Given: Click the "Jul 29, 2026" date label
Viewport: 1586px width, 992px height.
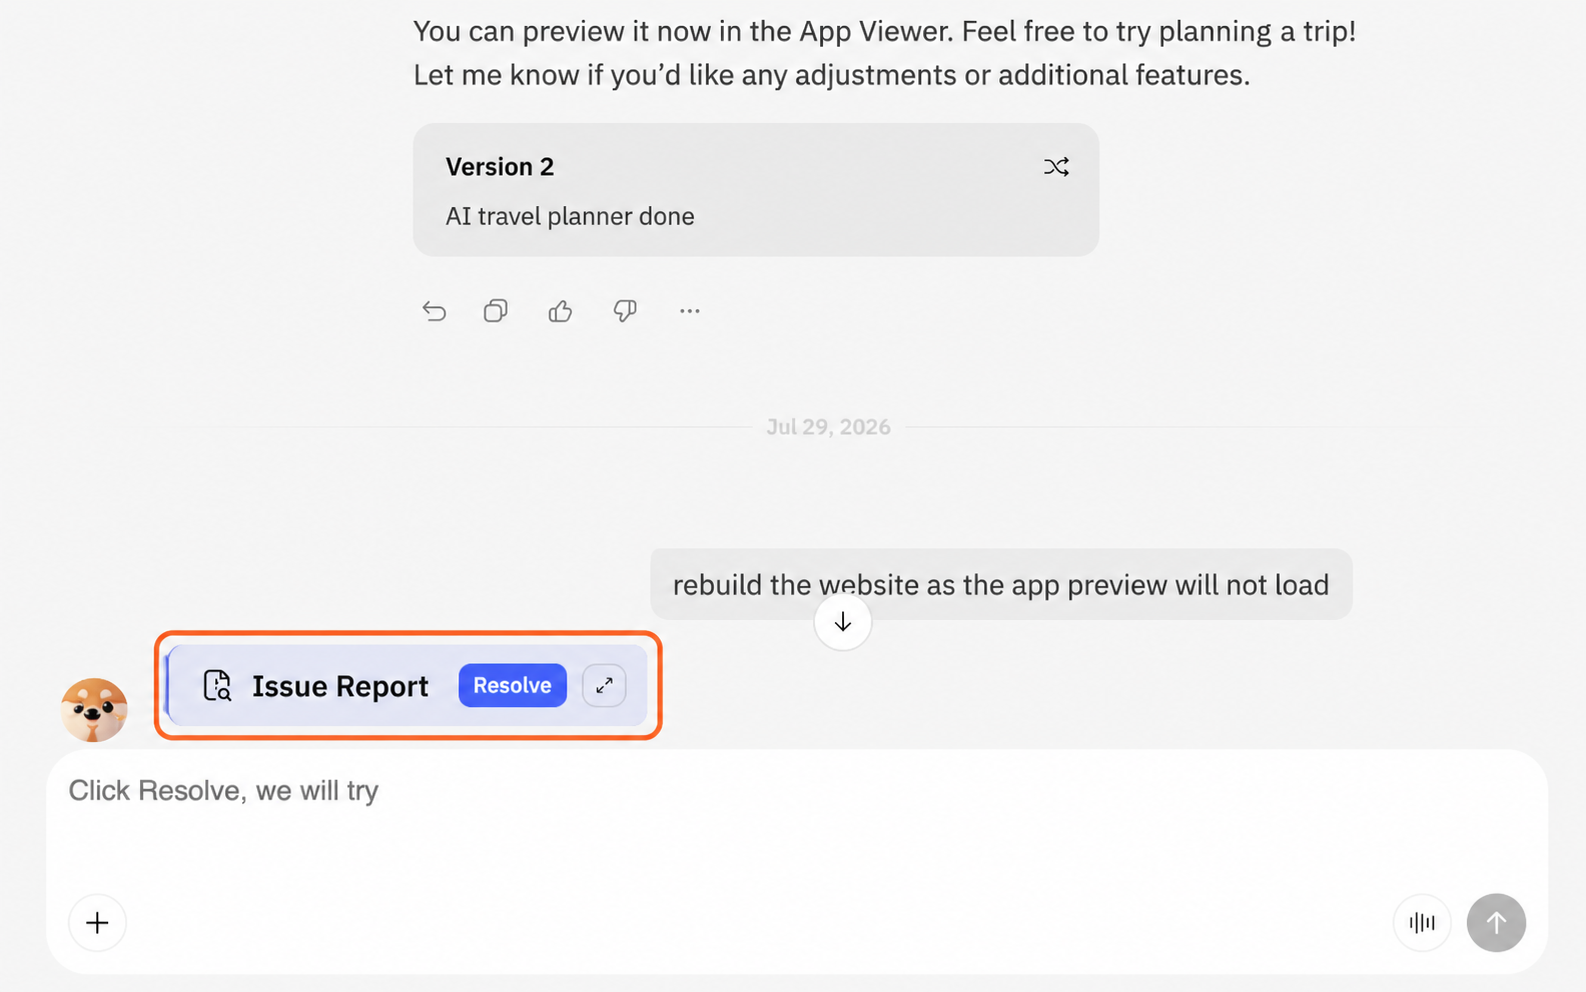Looking at the screenshot, I should click(x=828, y=427).
